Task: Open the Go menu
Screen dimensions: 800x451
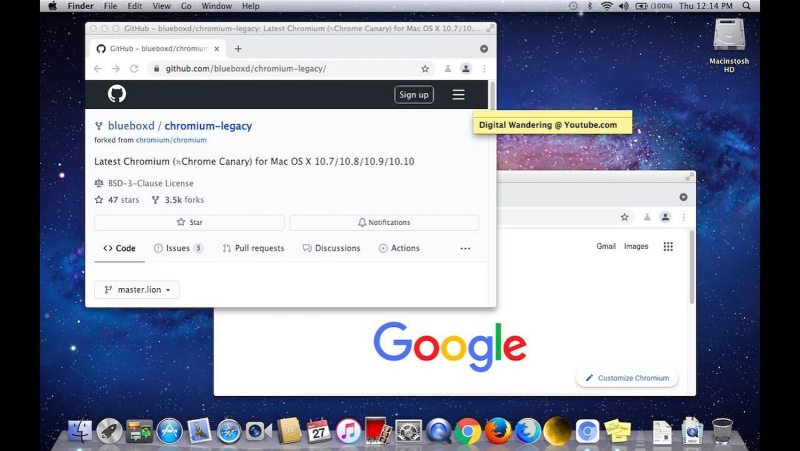Action: [186, 6]
